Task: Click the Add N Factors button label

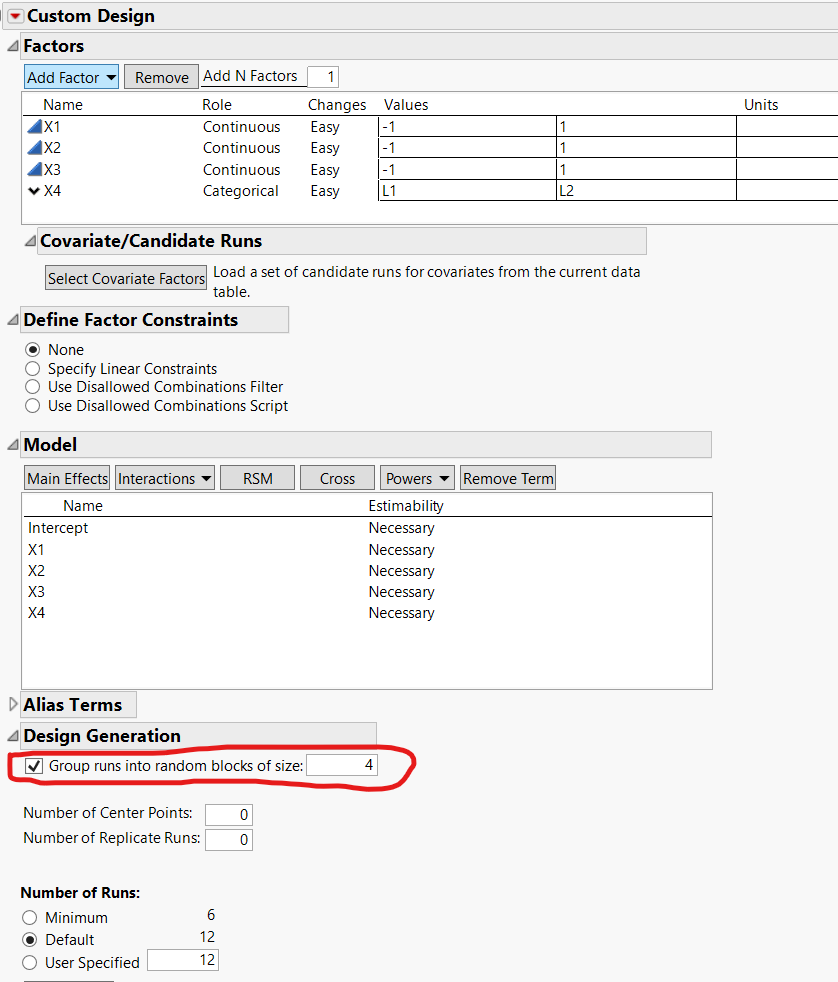Action: tap(251, 76)
